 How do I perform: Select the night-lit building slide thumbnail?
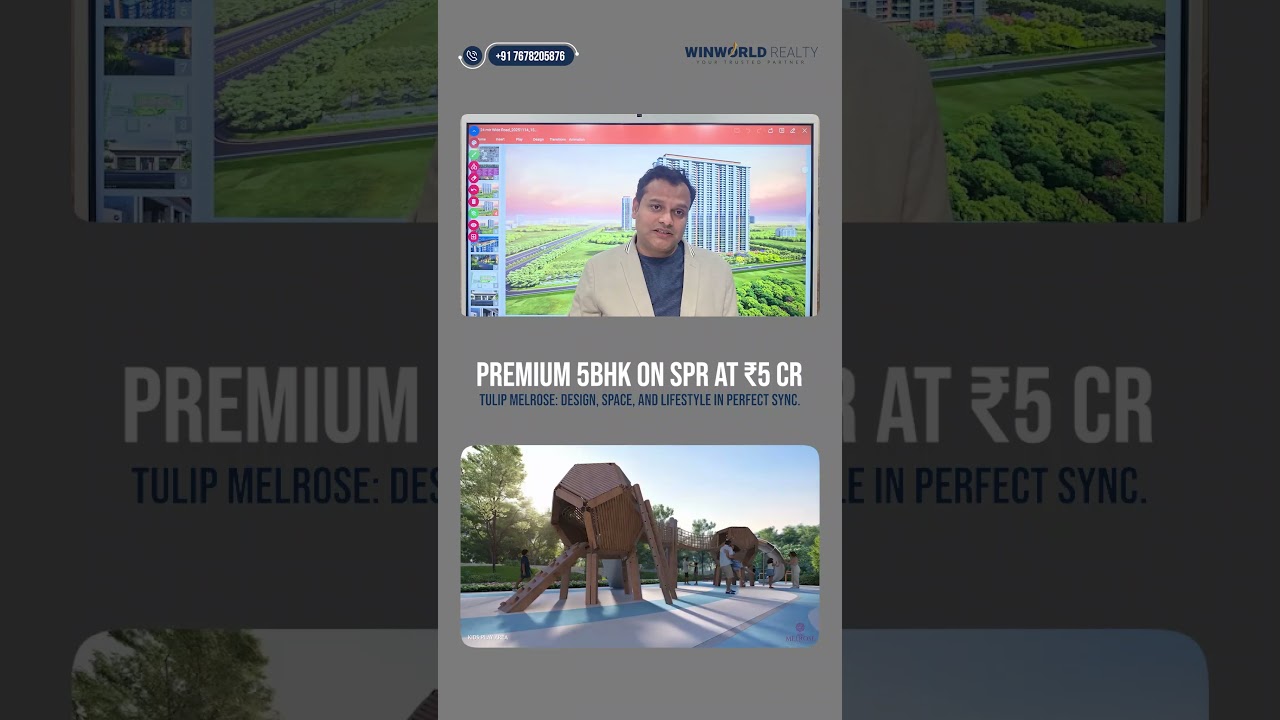coord(484,262)
